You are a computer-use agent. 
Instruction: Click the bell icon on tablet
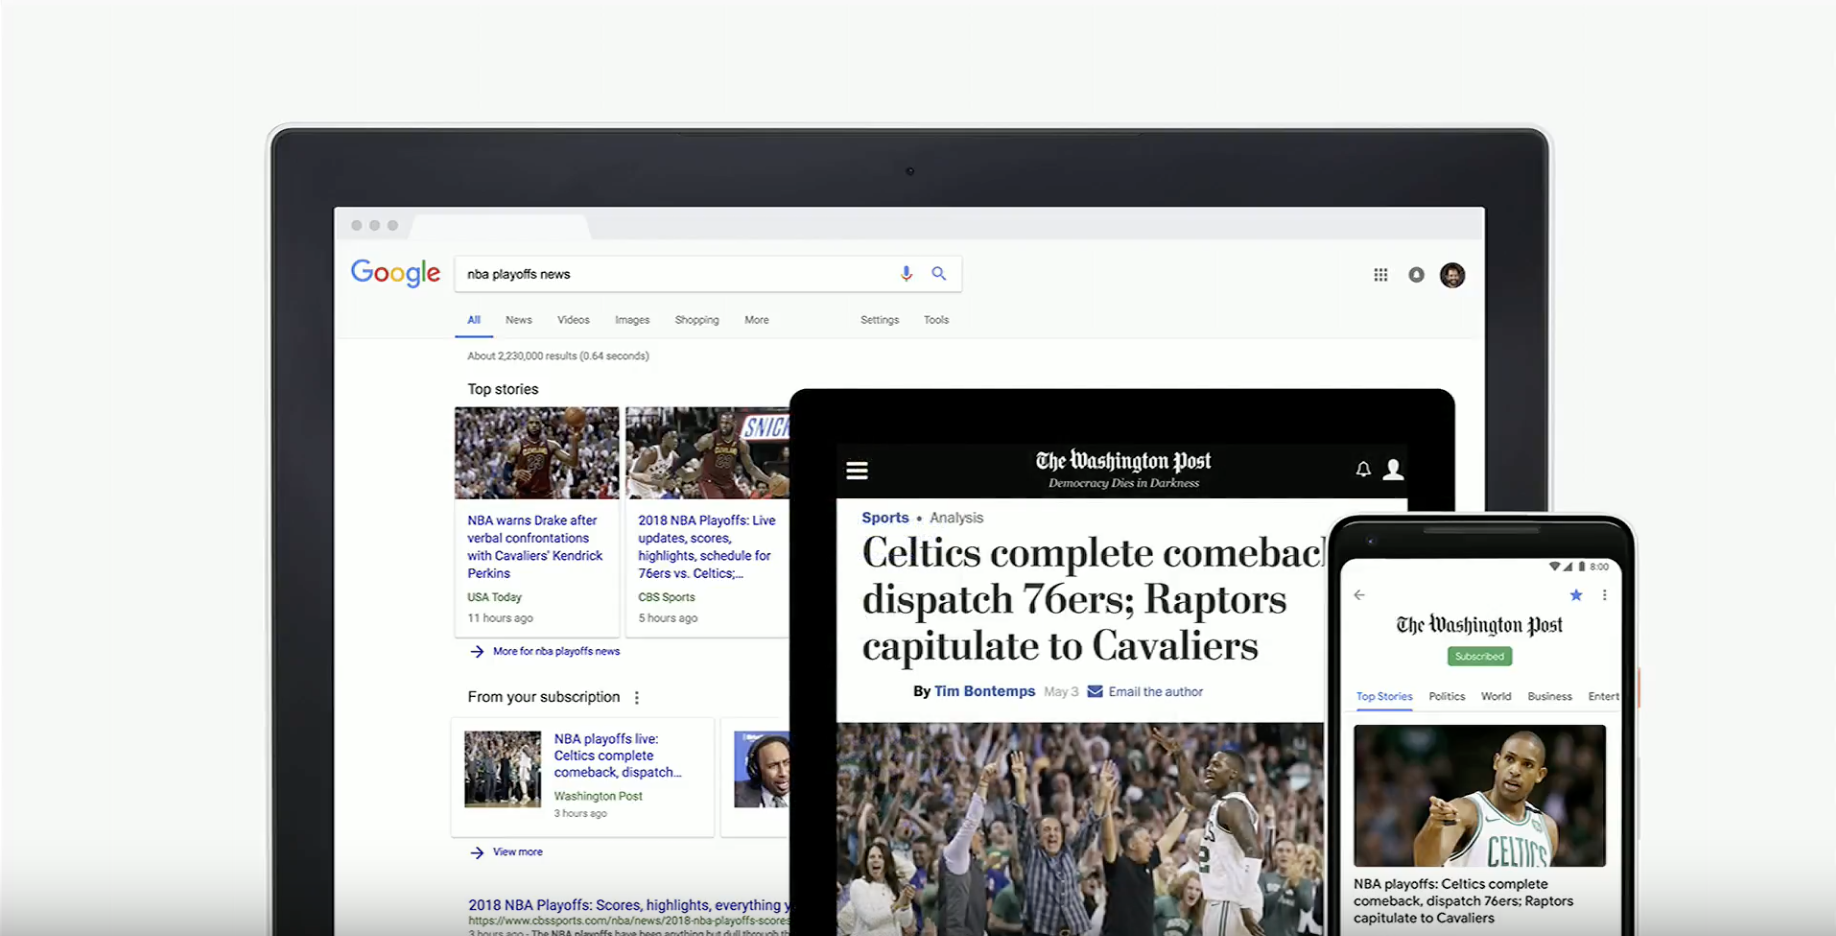[1363, 469]
